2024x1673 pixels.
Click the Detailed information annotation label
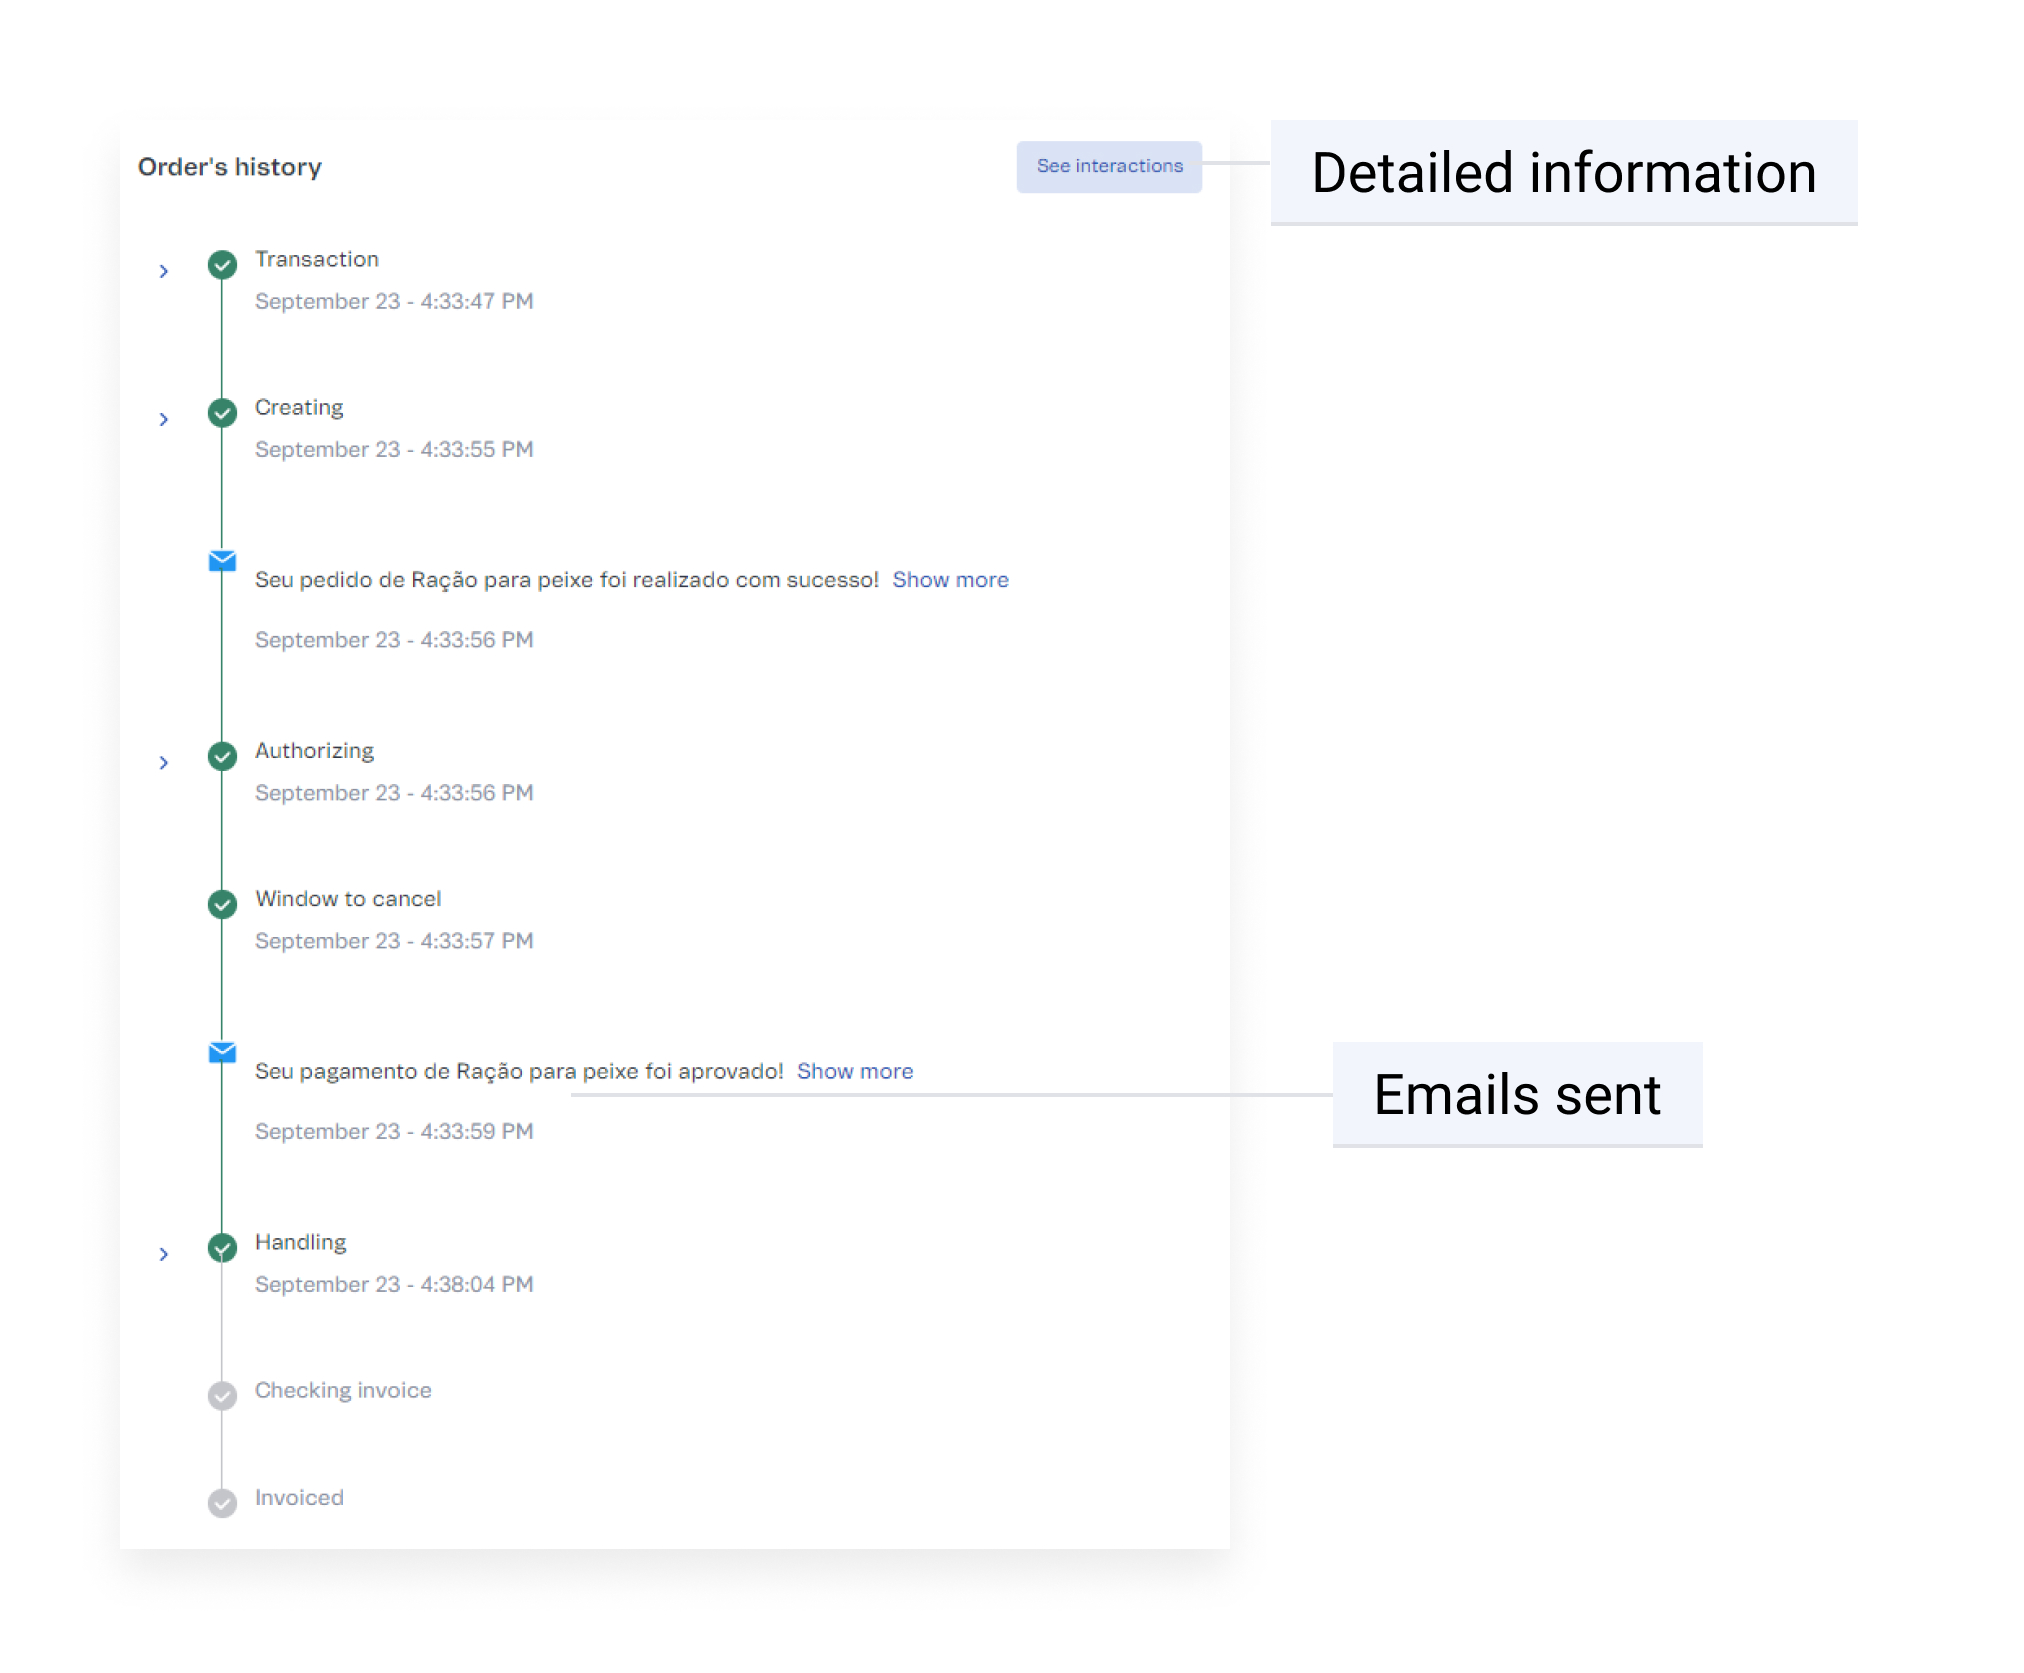point(1563,173)
